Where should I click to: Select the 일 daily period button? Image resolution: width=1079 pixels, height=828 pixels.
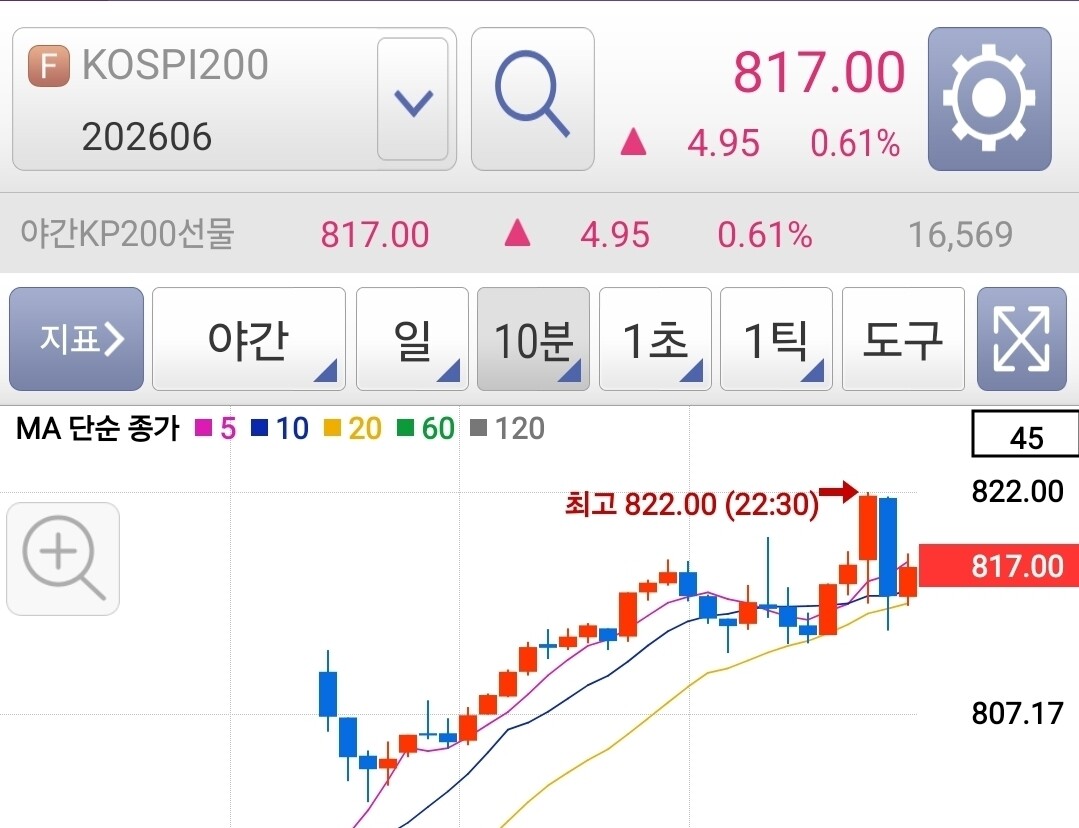[412, 339]
